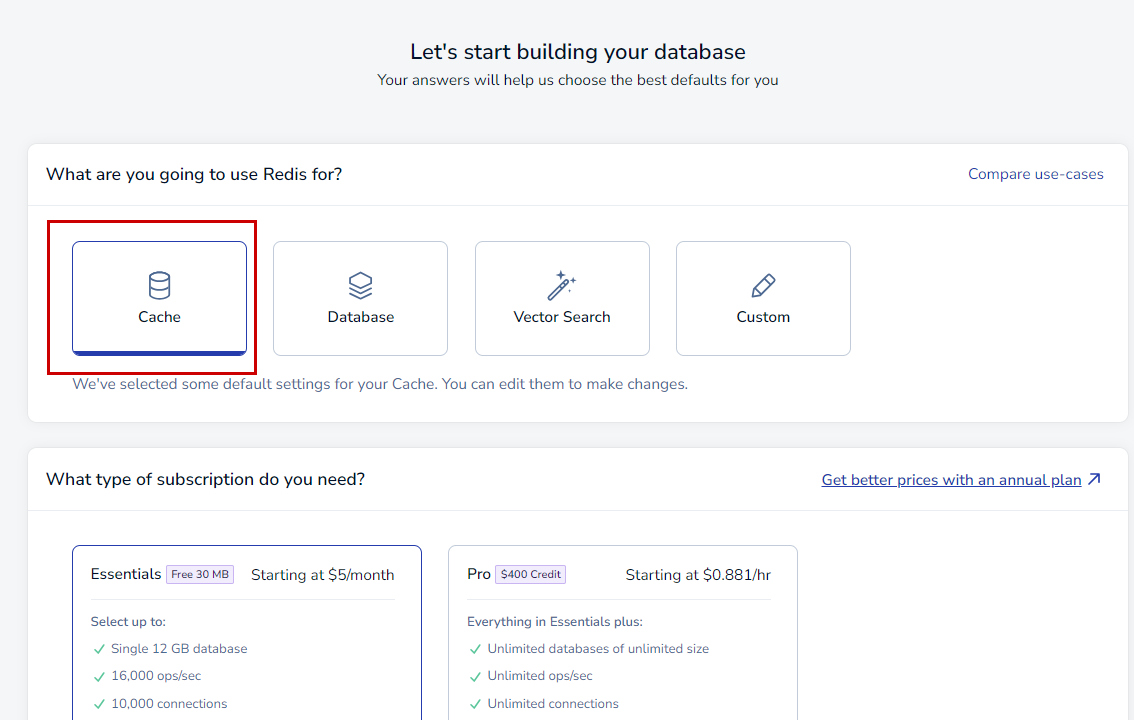Click the default settings for your Cache note

pos(380,384)
